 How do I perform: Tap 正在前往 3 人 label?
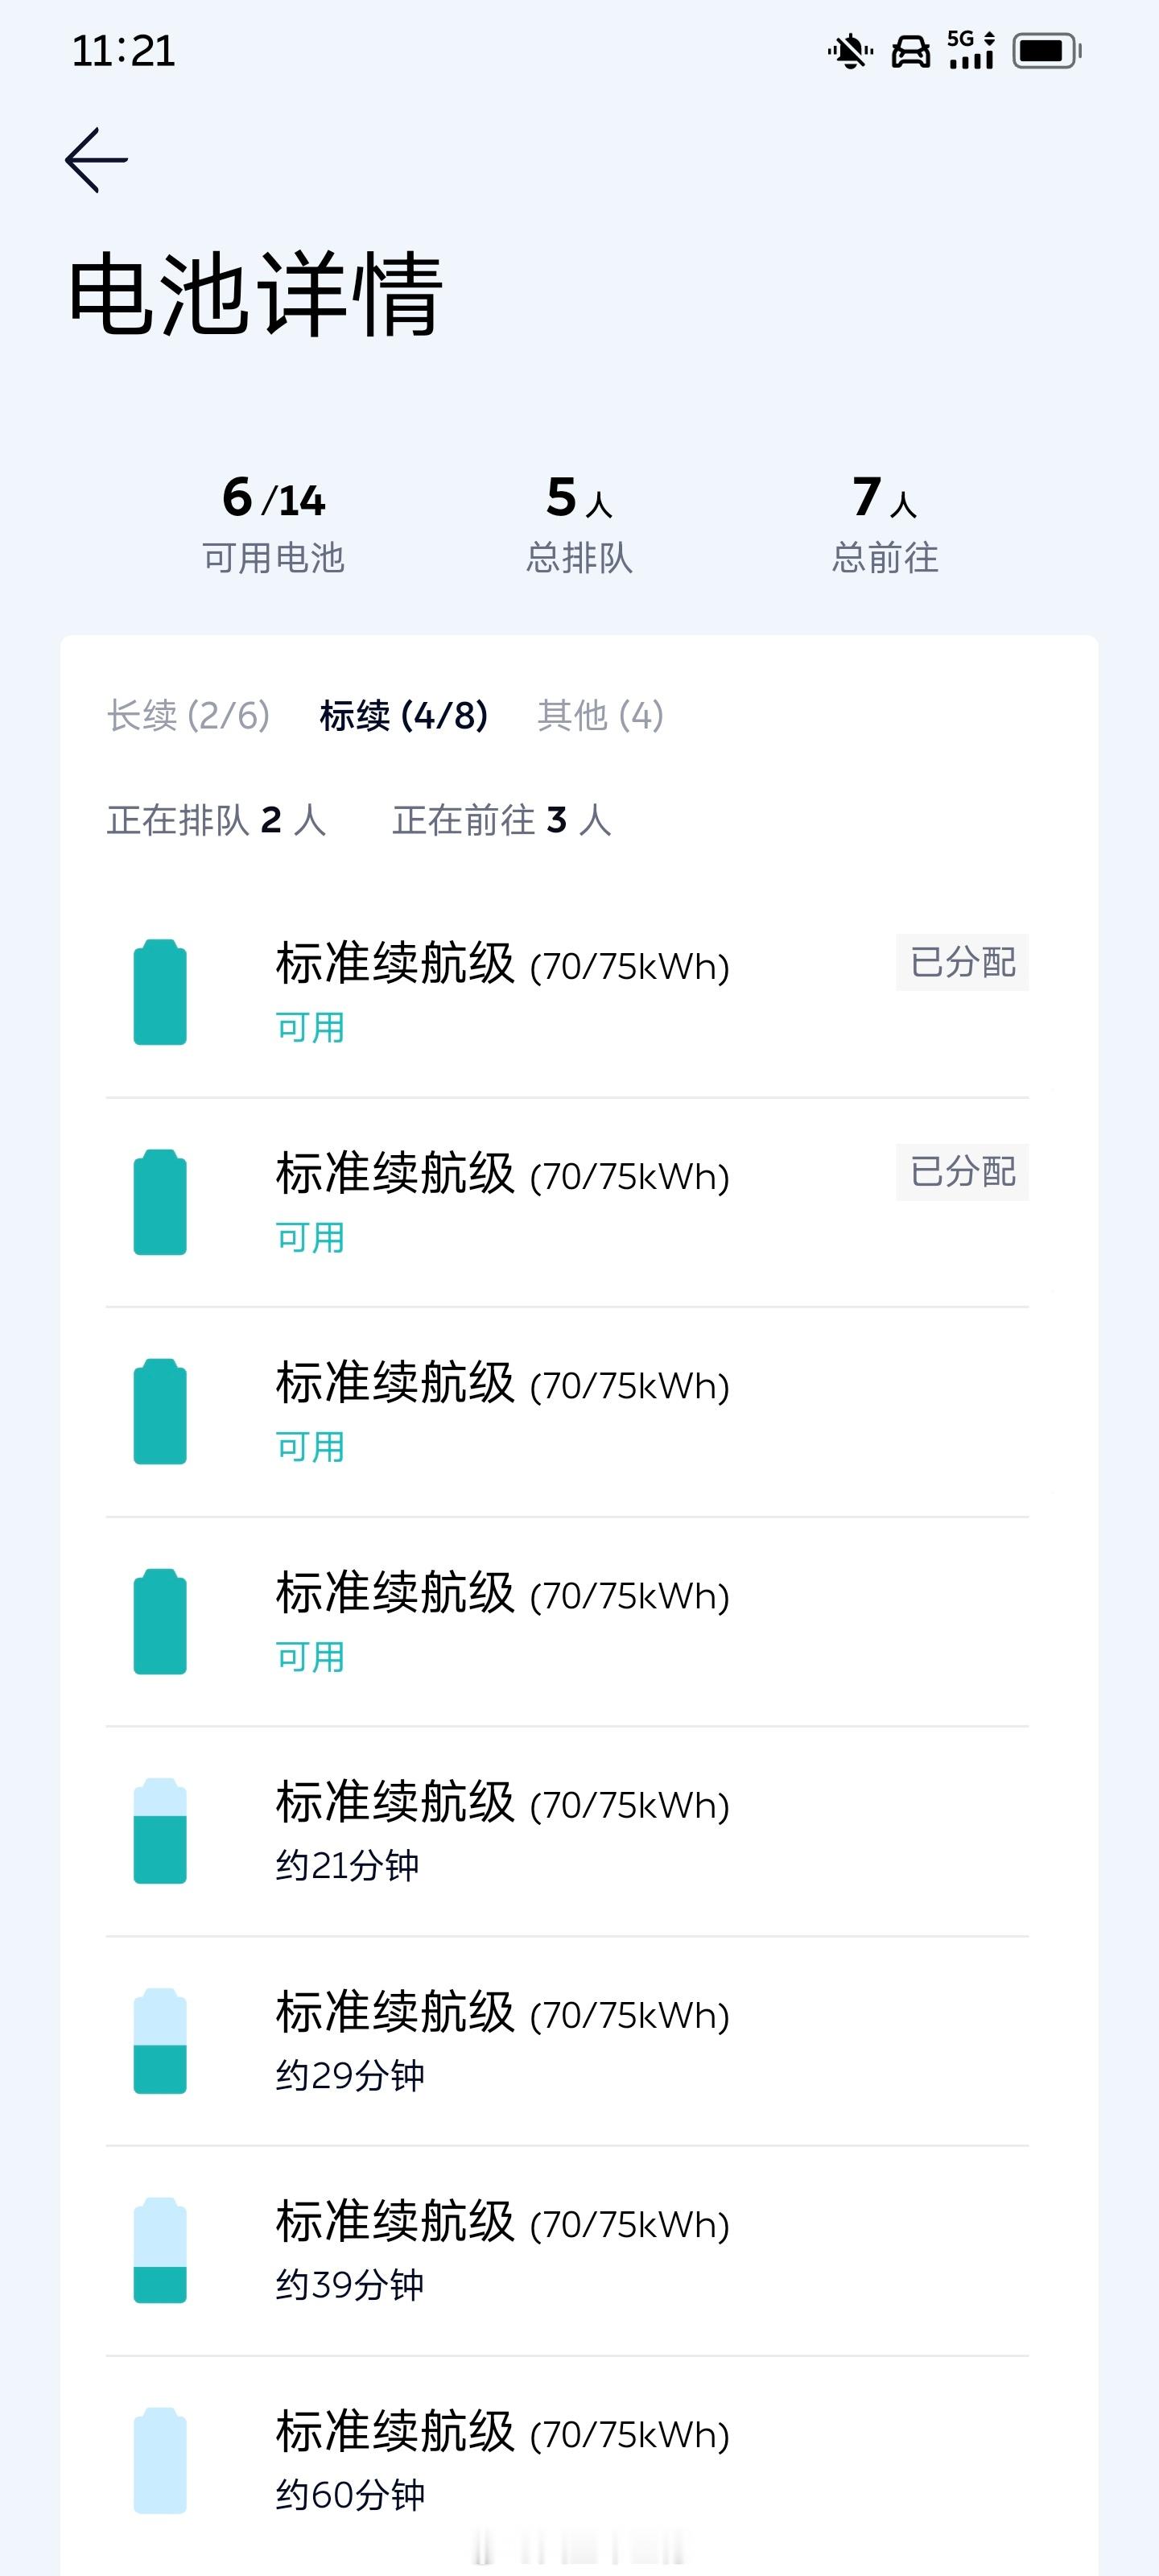click(x=502, y=820)
